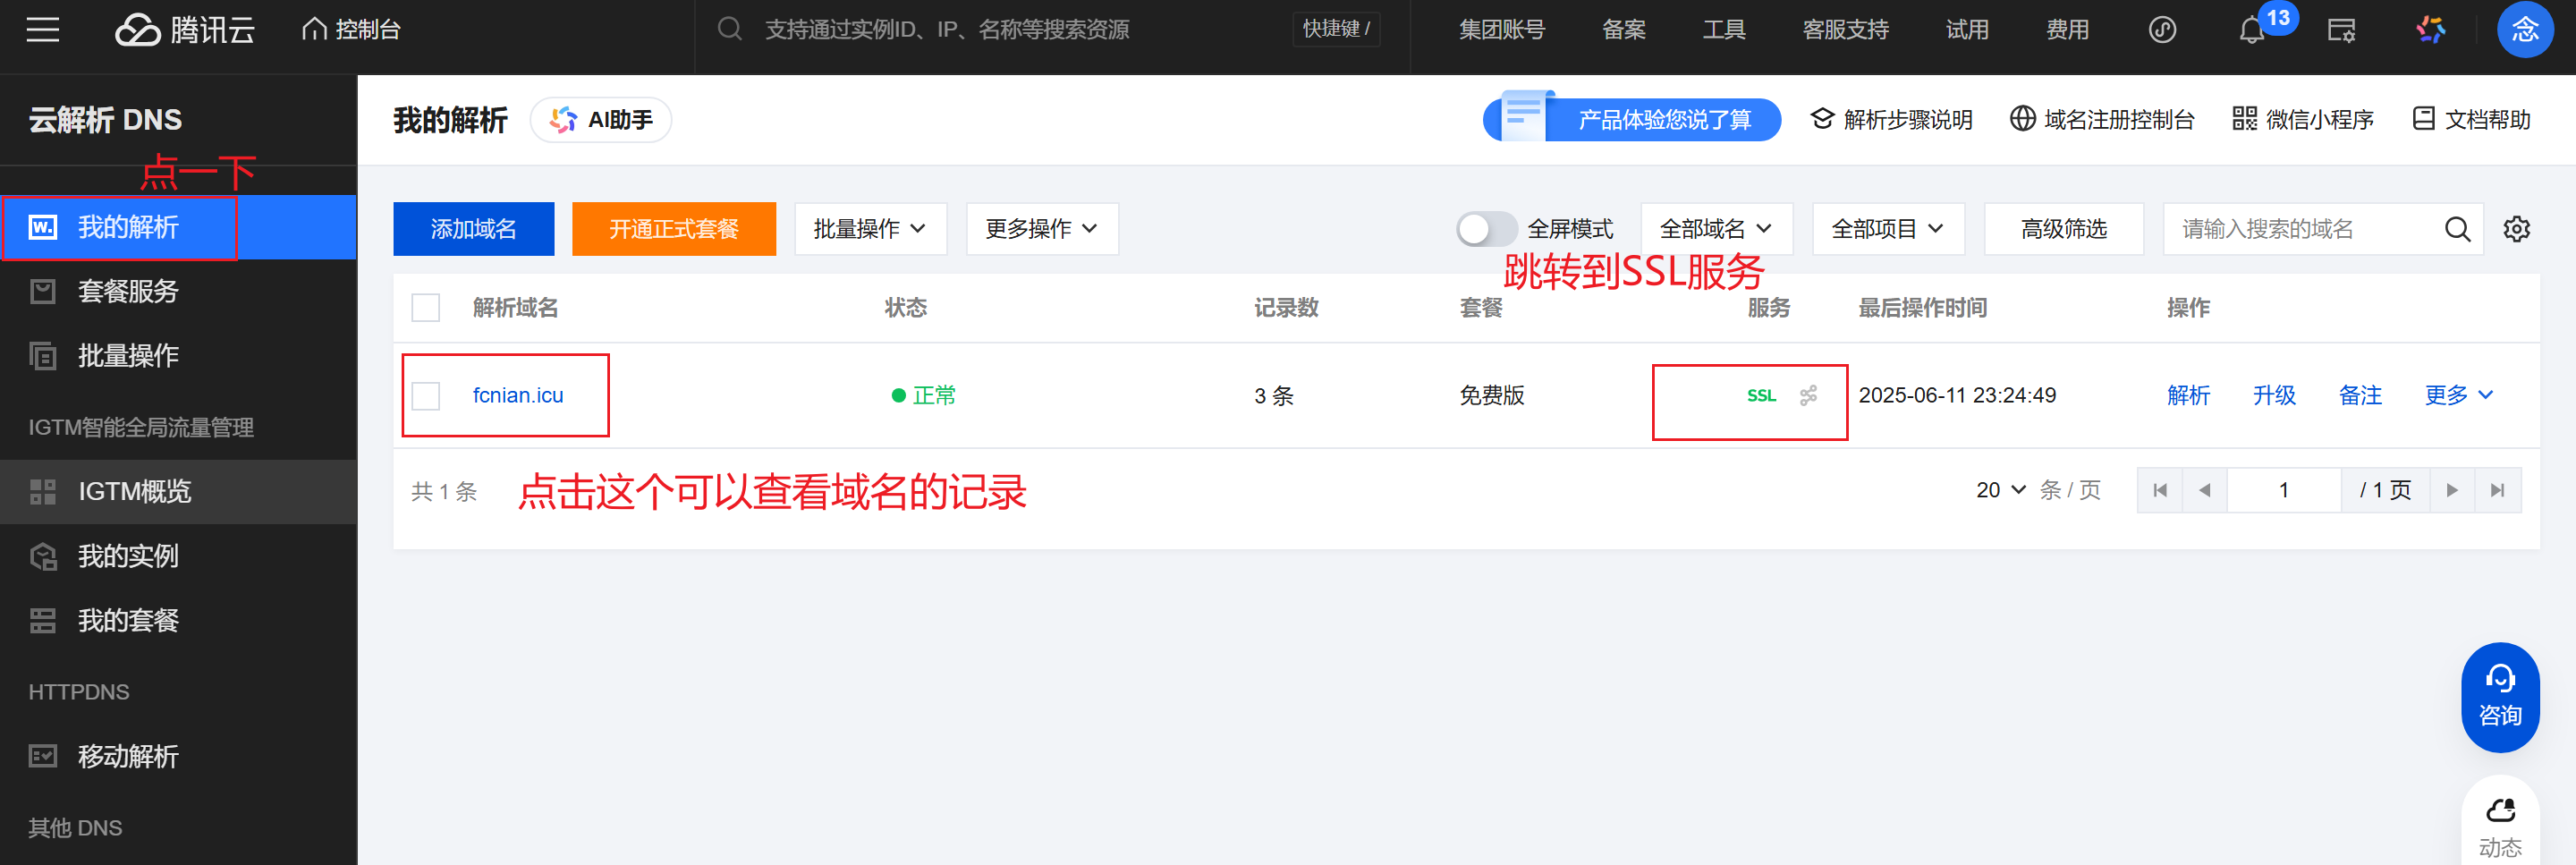Viewport: 2576px width, 865px height.
Task: Expand the 全部域名 dropdown
Action: tap(1716, 228)
